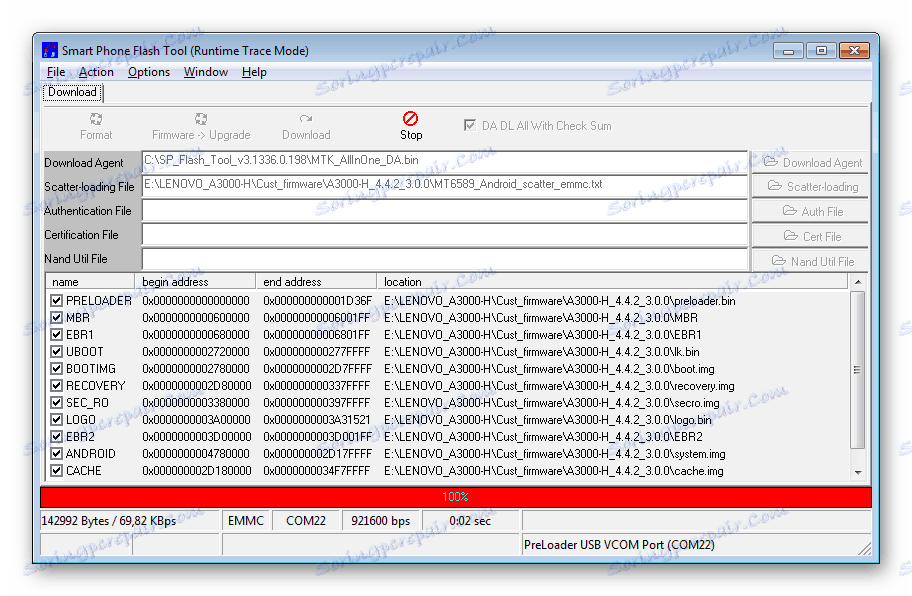Click the Download Agent path field
The height and width of the screenshot is (596, 912).
point(444,162)
